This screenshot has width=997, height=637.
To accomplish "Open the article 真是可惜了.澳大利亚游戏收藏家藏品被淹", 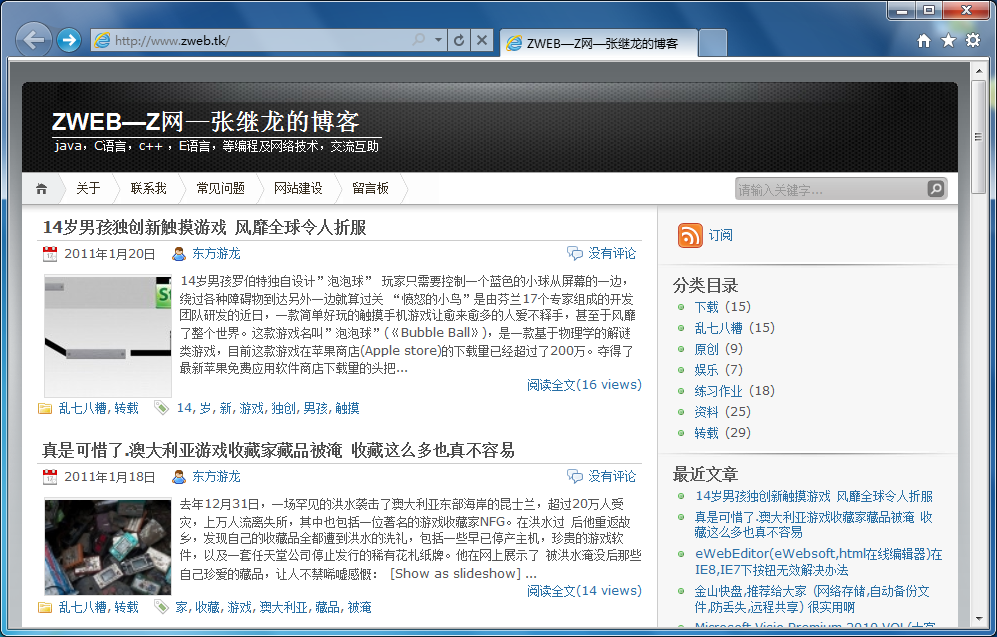I will [278, 450].
